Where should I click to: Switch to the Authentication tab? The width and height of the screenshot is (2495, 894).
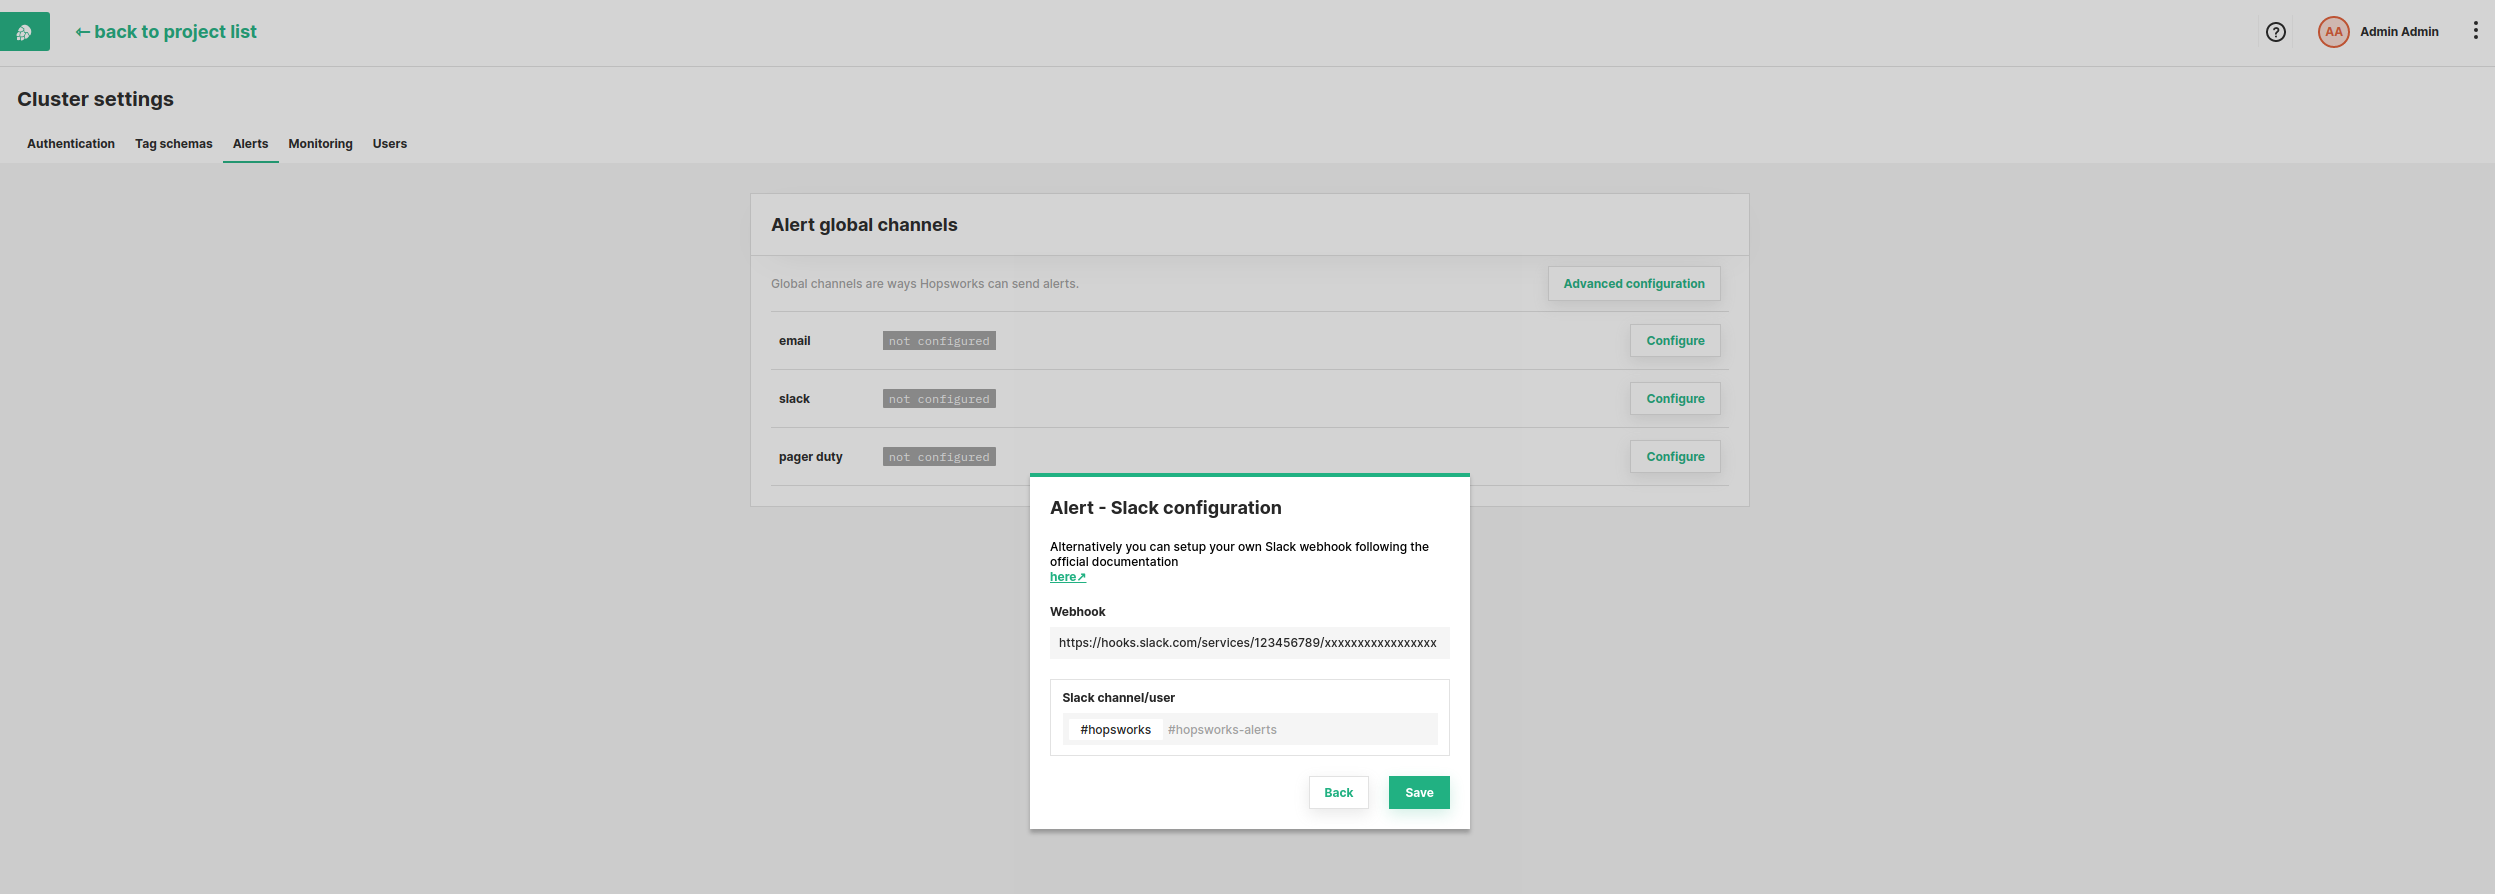71,144
